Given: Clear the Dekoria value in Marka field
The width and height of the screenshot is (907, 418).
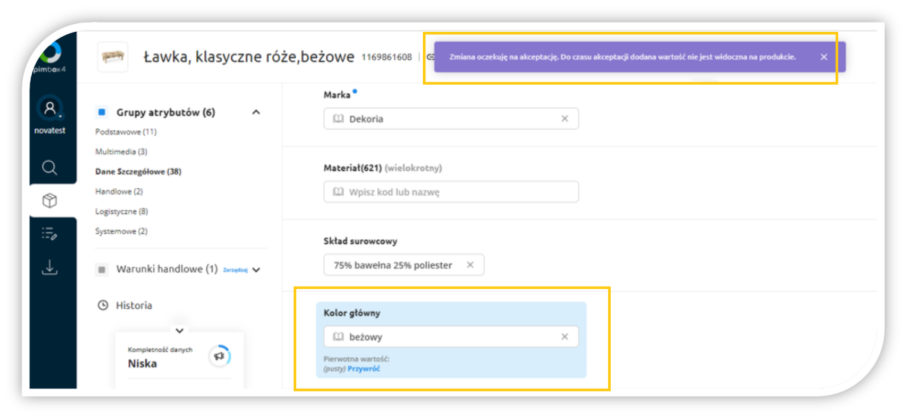Looking at the screenshot, I should click(x=564, y=119).
